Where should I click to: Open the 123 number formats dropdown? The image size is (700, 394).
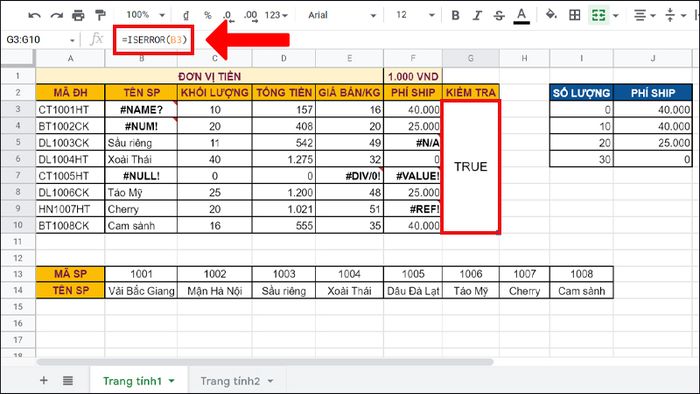[276, 16]
